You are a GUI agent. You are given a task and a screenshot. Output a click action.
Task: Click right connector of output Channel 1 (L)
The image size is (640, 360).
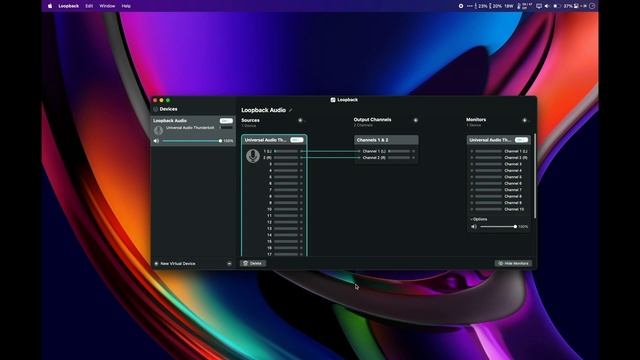coord(413,151)
